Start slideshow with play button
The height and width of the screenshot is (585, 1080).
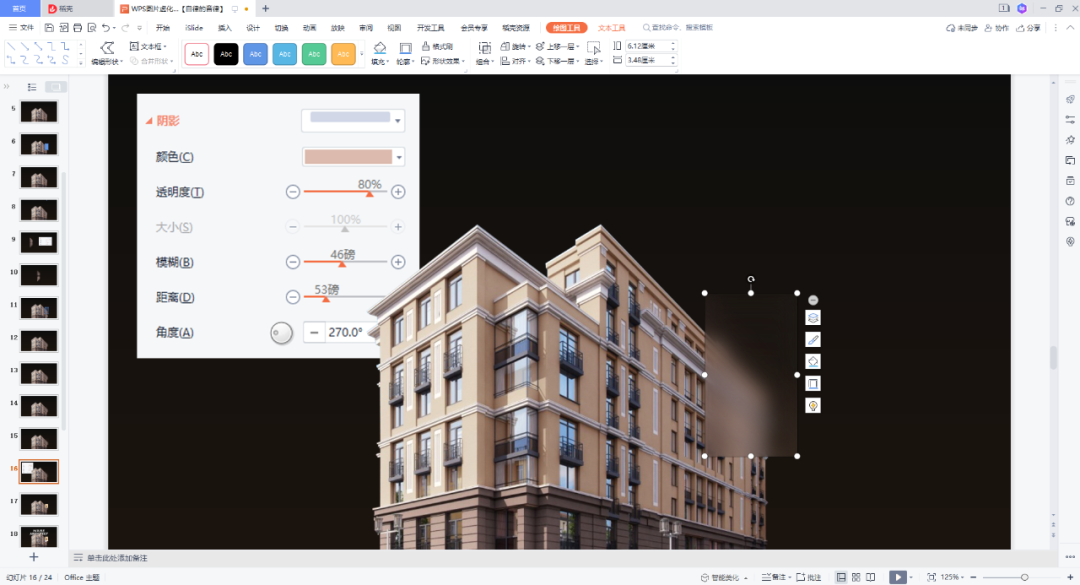(x=897, y=577)
